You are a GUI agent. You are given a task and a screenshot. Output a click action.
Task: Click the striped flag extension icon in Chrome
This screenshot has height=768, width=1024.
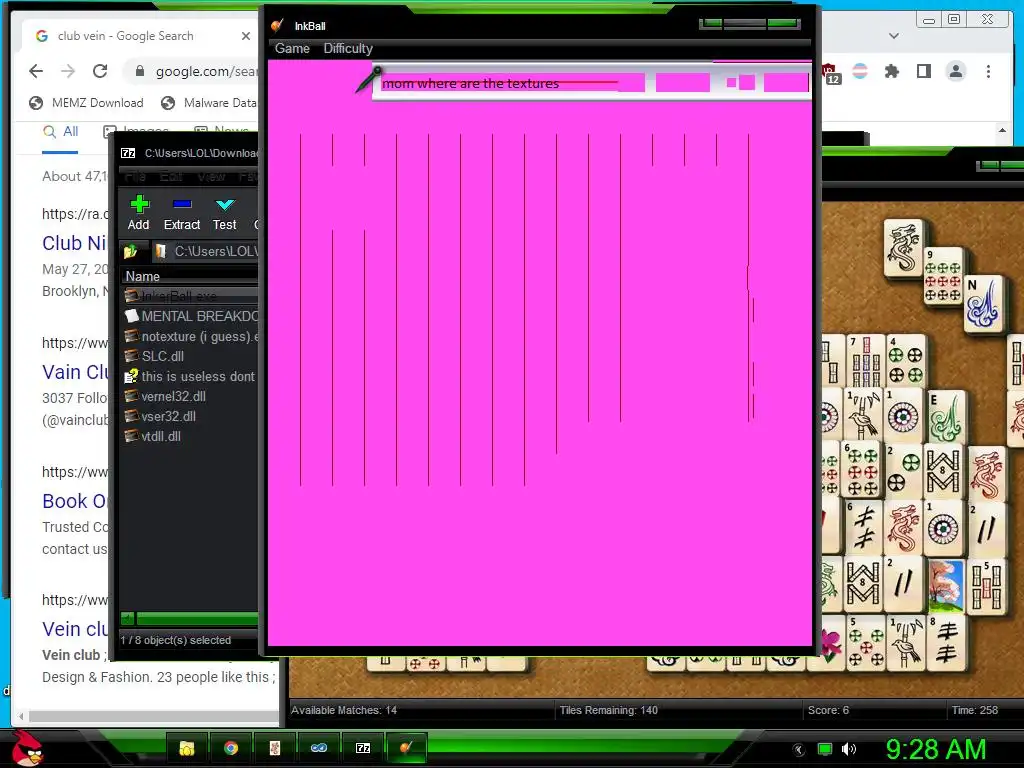tap(860, 71)
